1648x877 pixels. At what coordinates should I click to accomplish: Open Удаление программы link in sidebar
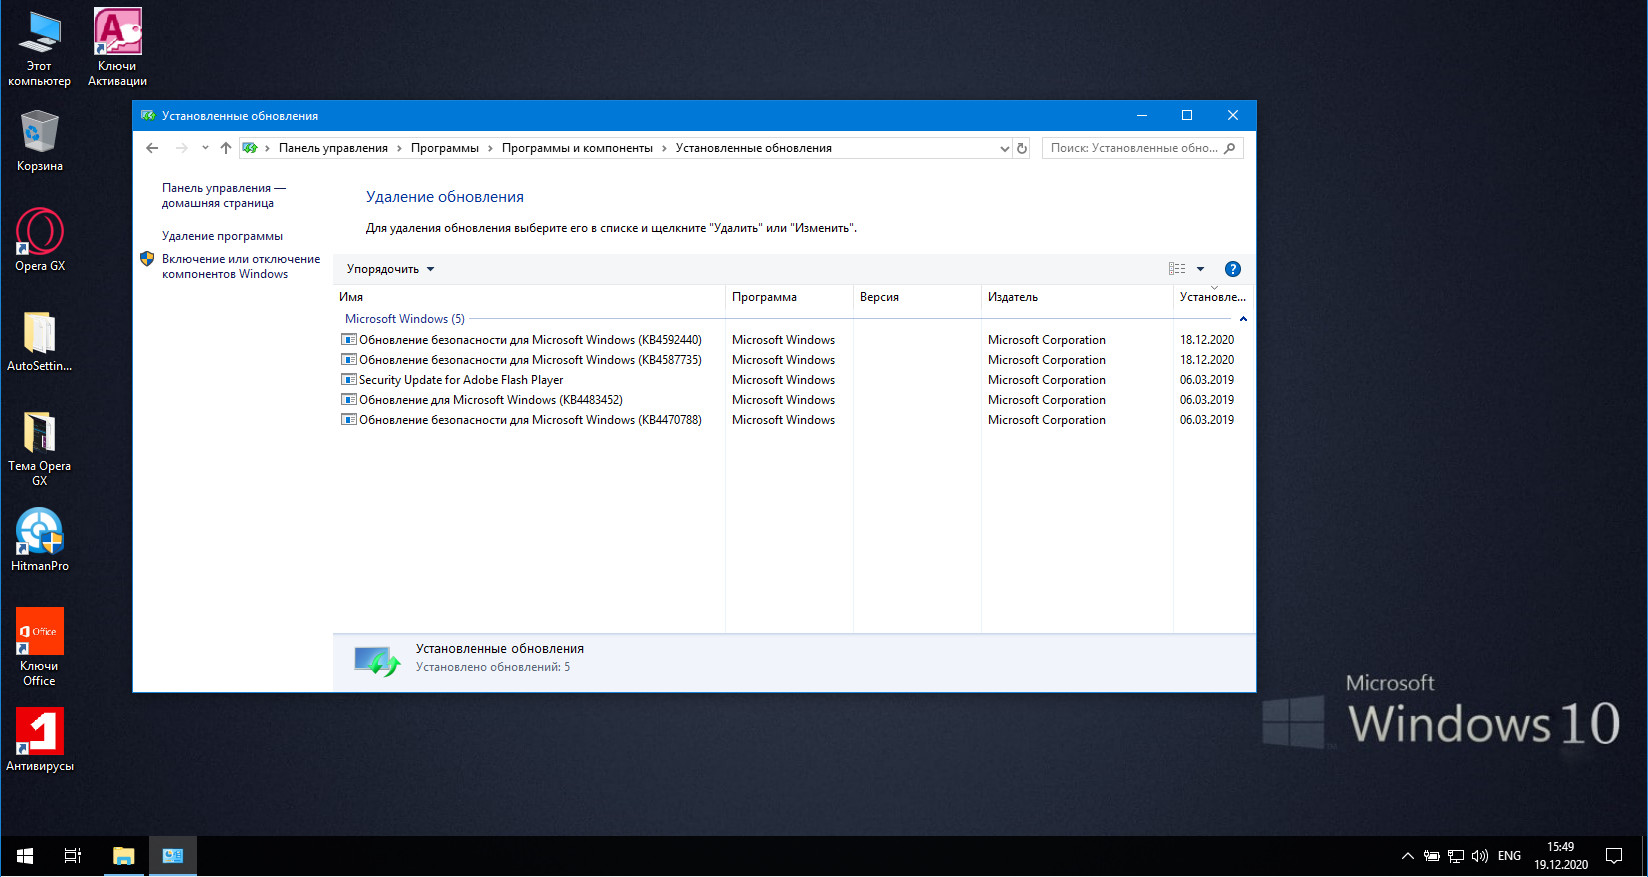coord(222,236)
